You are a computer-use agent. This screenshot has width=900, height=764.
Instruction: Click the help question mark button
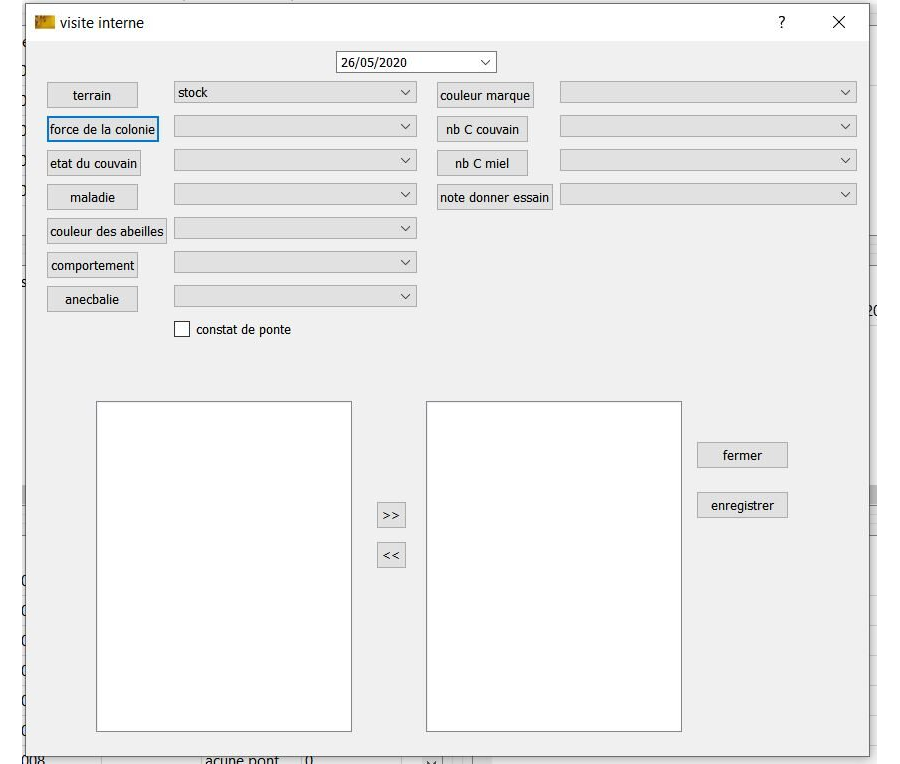781,22
